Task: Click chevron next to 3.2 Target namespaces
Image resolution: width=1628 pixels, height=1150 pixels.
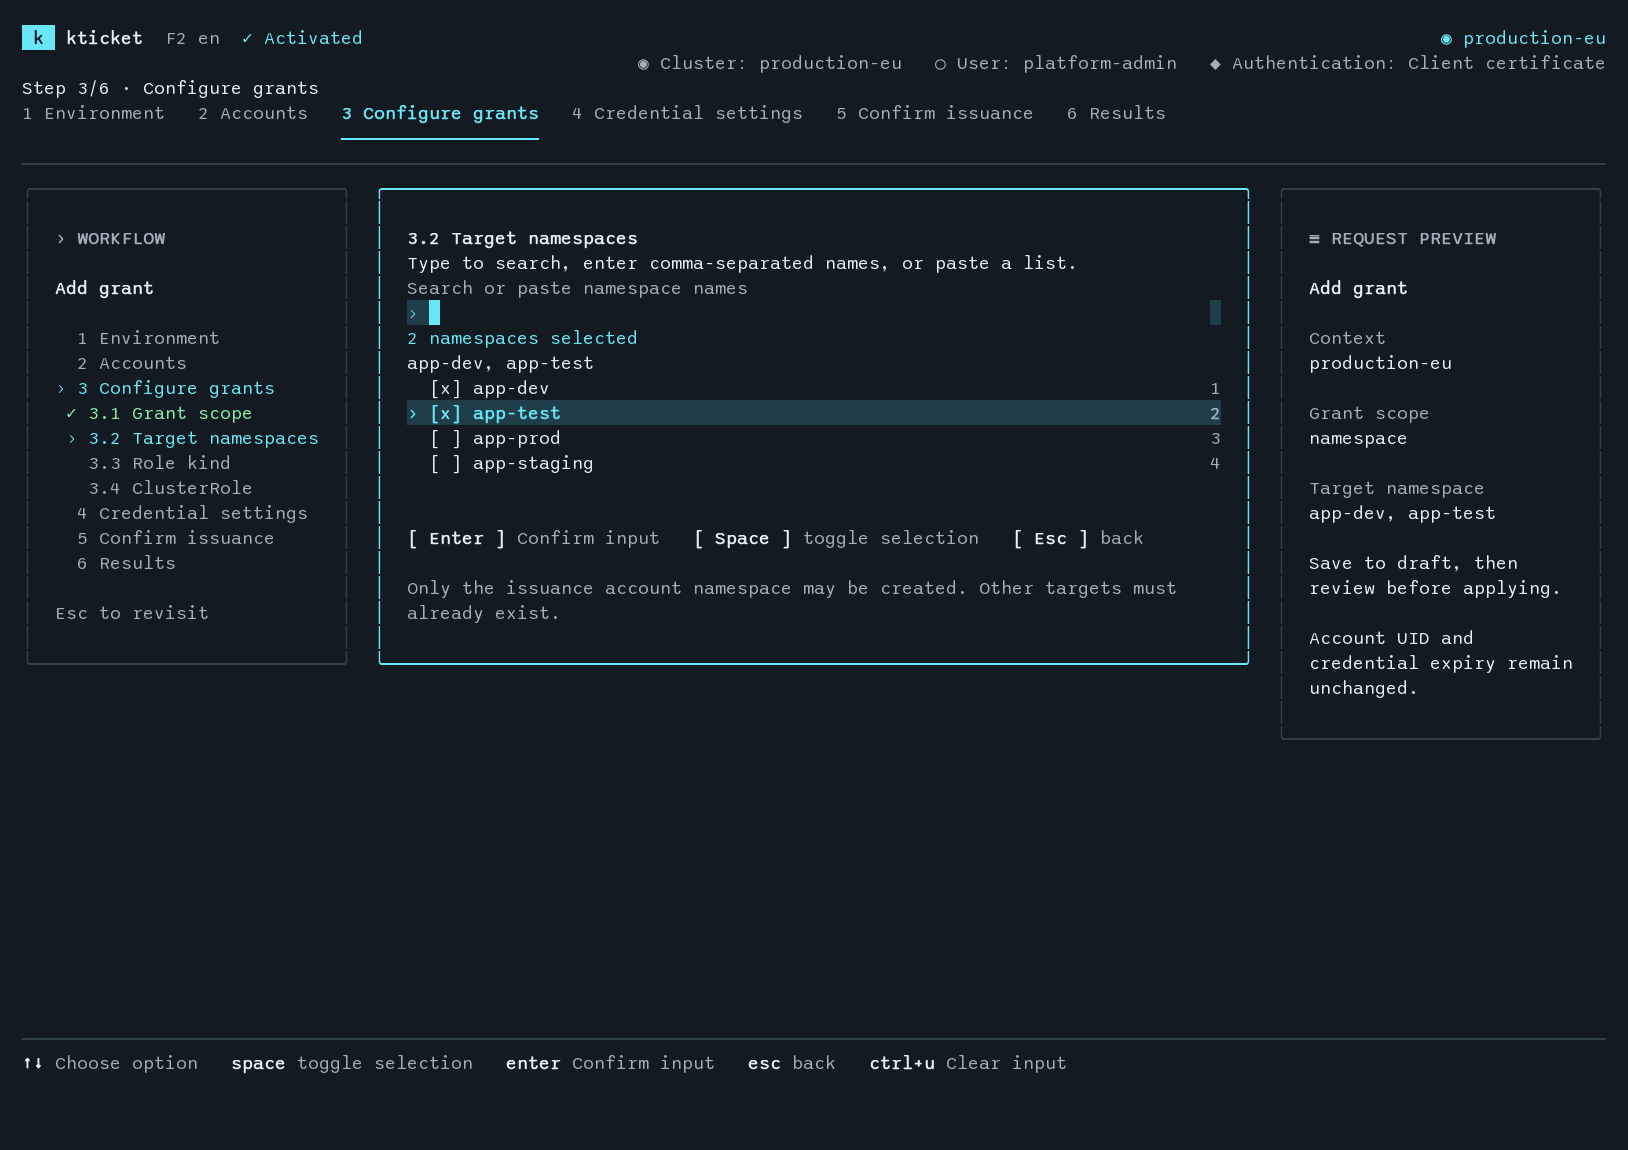Action: point(72,438)
